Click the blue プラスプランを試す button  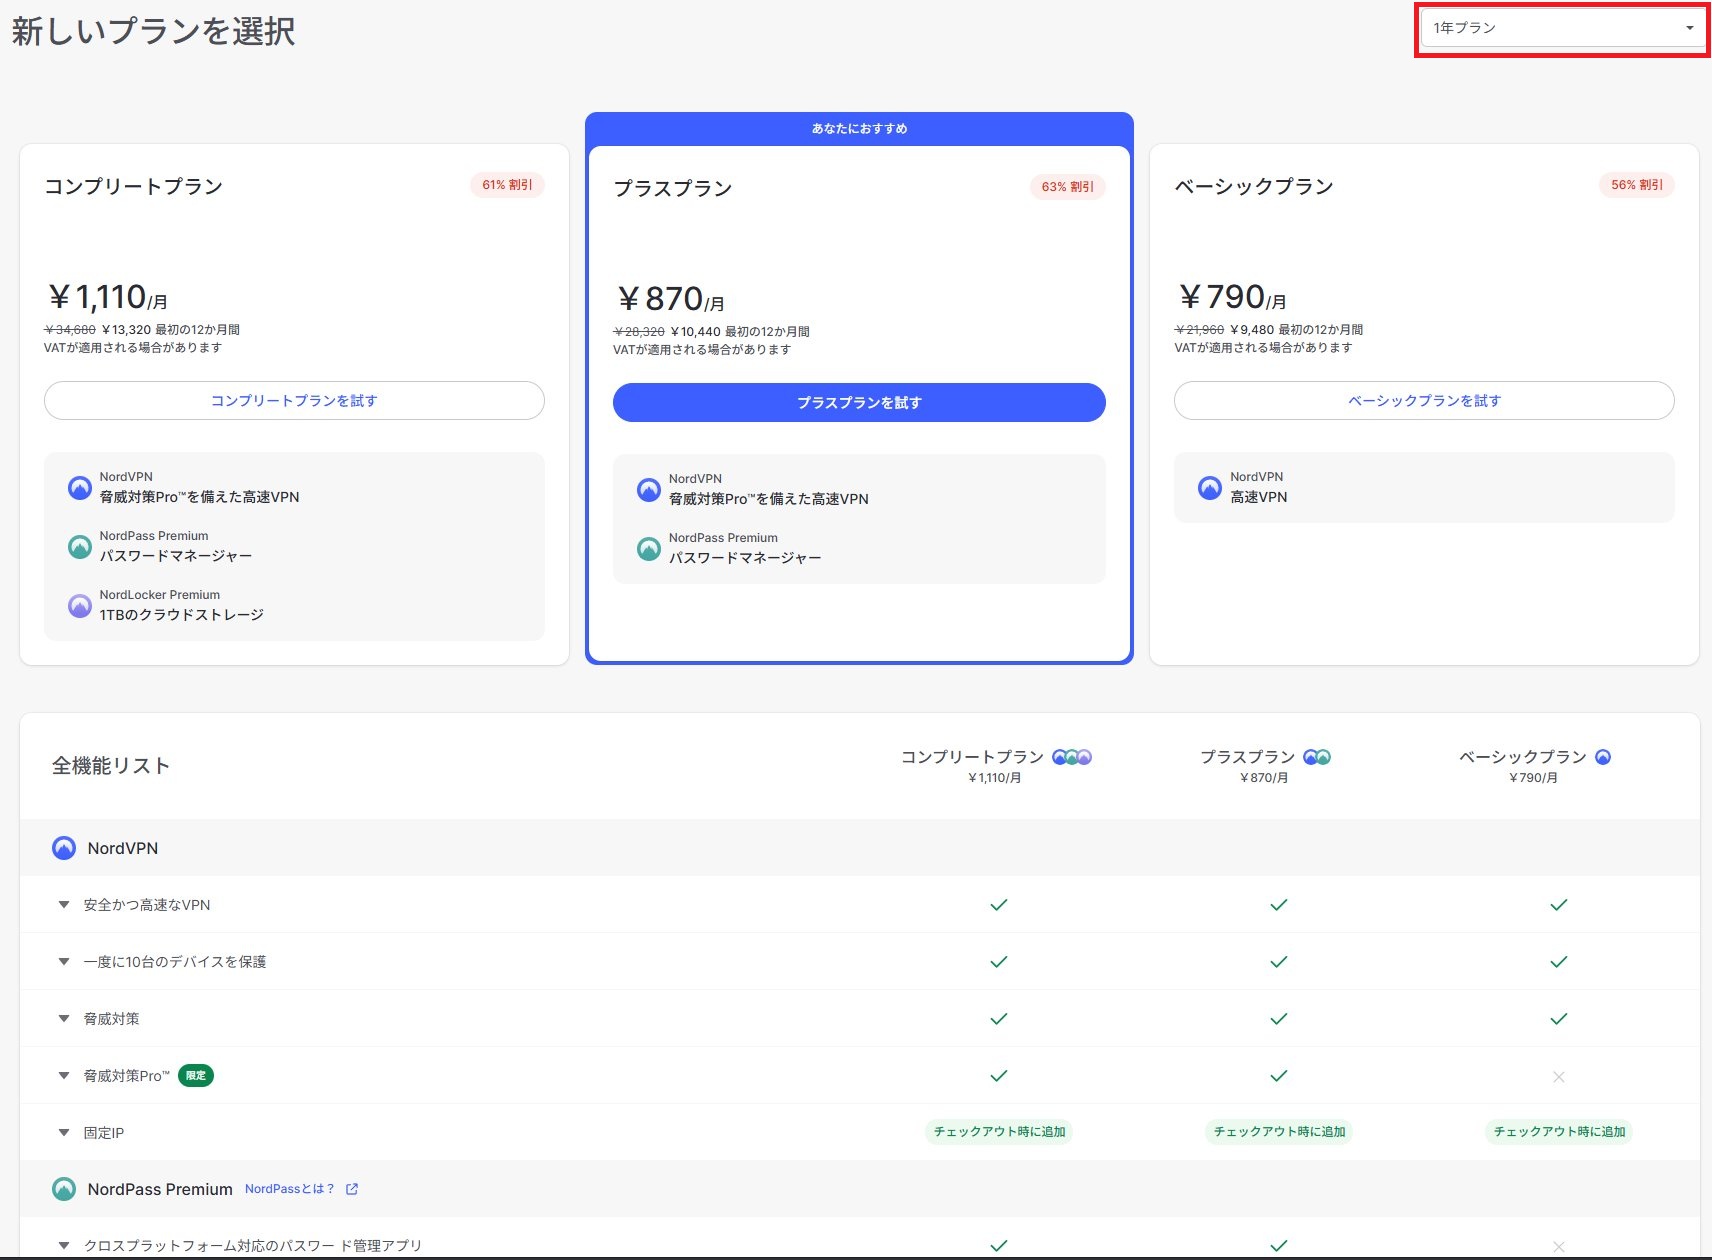[x=859, y=403]
